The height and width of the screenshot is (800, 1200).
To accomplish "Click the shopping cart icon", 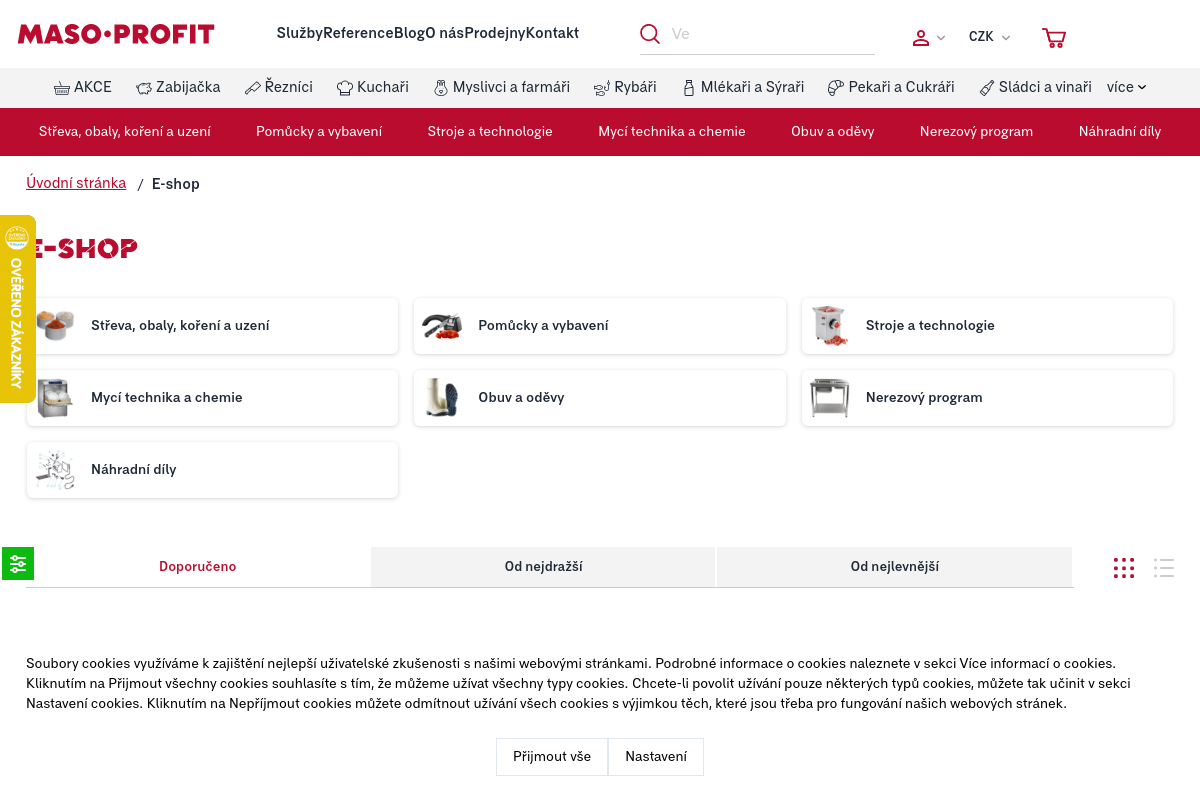I will tap(1053, 38).
